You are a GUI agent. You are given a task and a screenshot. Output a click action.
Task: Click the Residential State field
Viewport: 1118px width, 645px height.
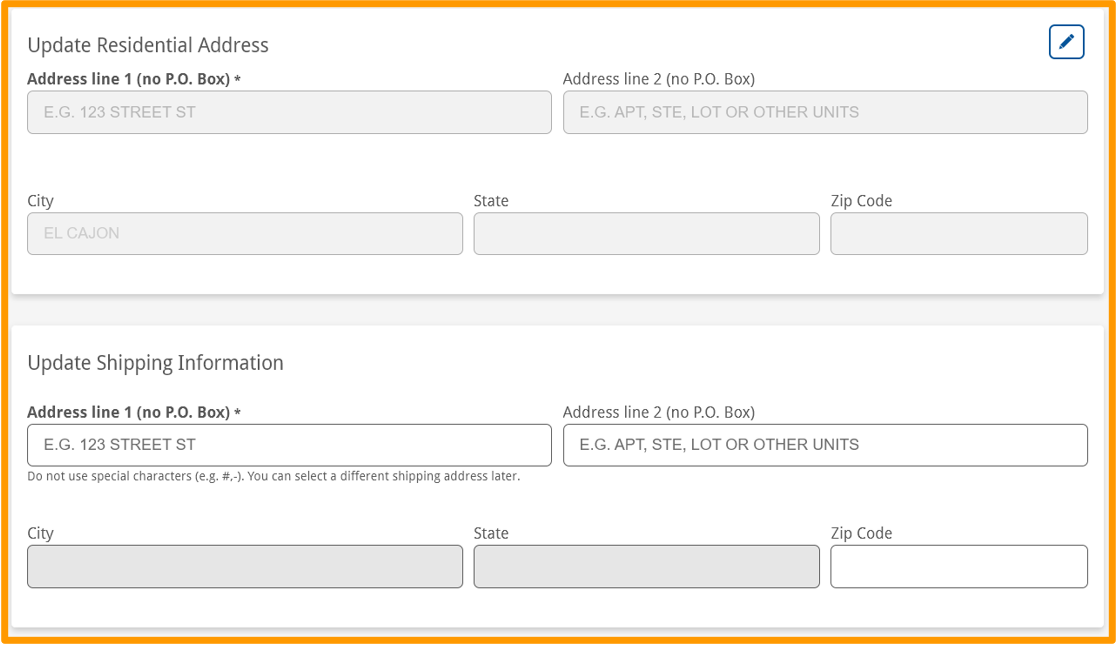[646, 233]
